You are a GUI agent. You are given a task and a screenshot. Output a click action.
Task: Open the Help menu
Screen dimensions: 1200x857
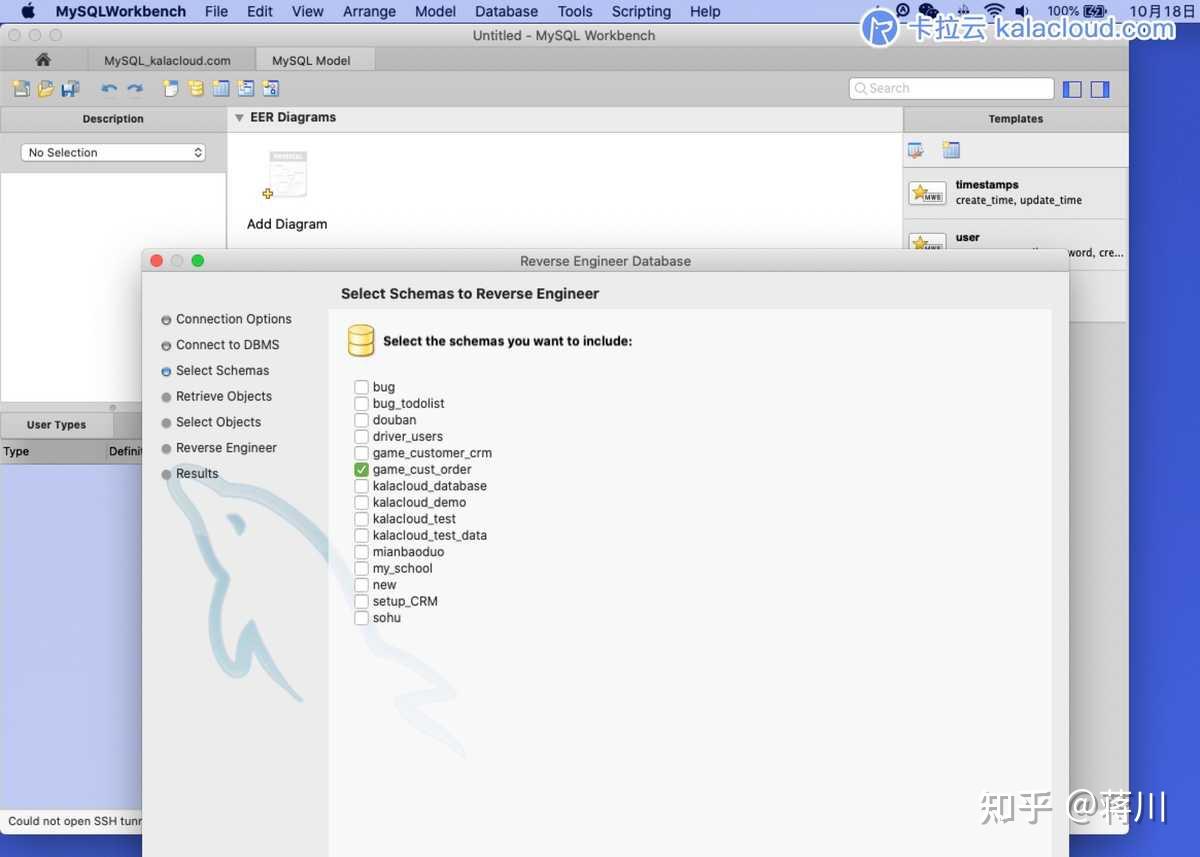click(x=705, y=11)
